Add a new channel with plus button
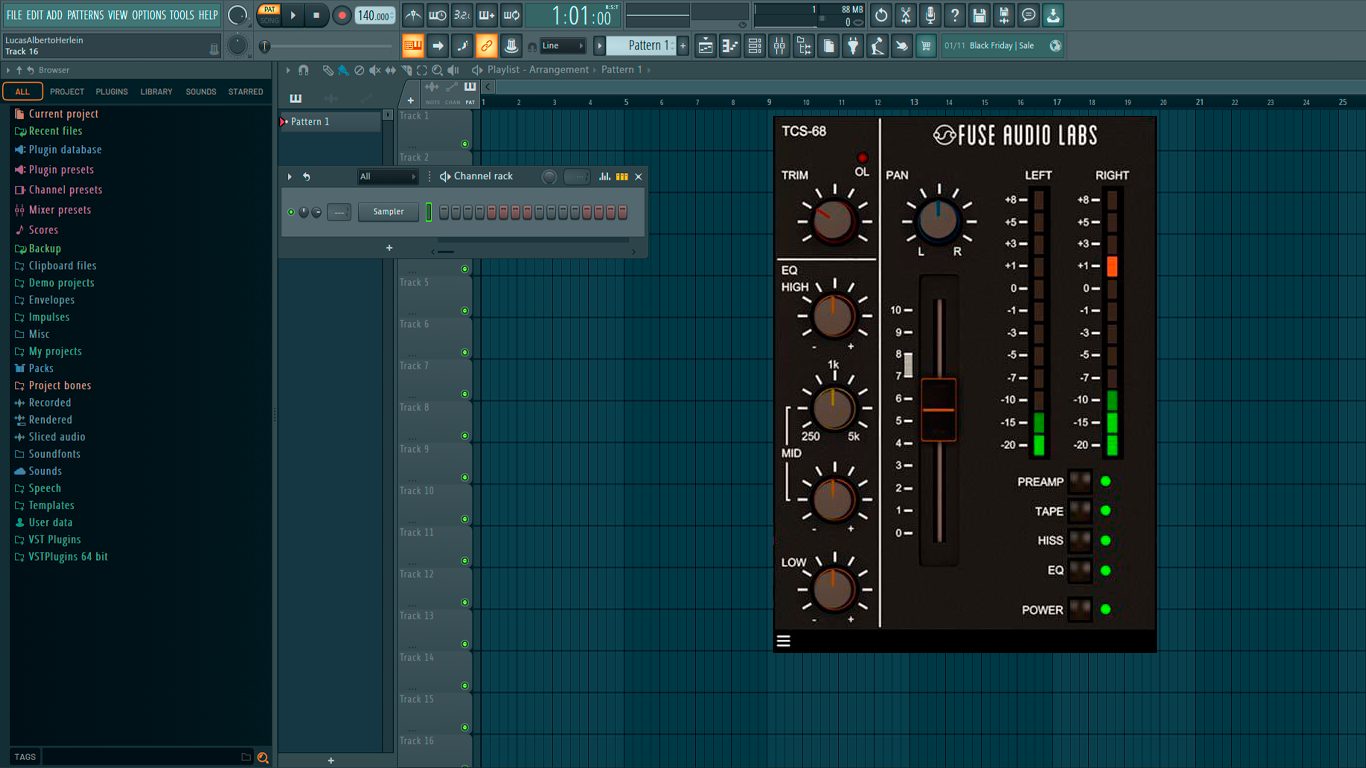 point(389,248)
